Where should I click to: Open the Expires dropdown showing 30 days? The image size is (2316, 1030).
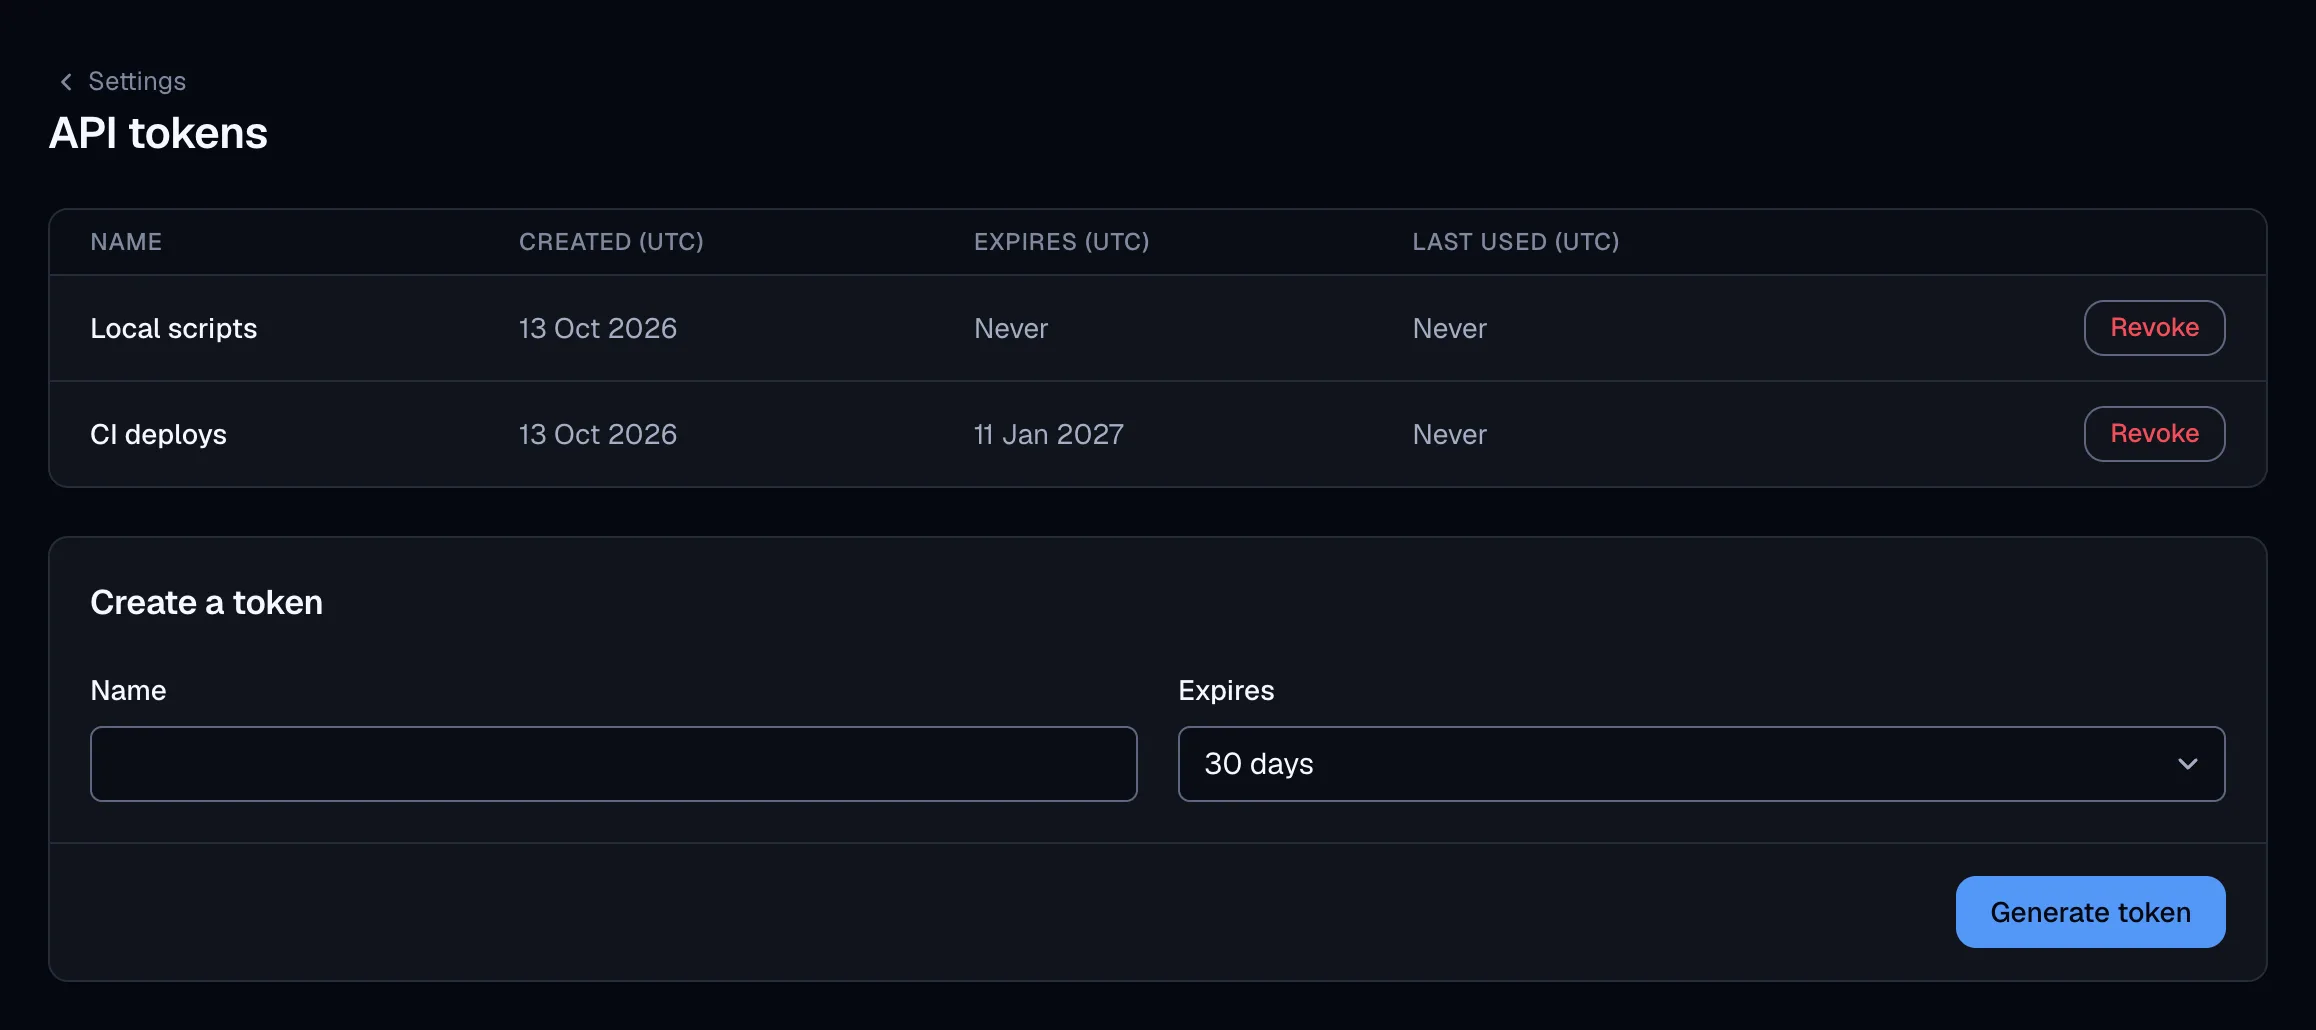[x=1702, y=764]
